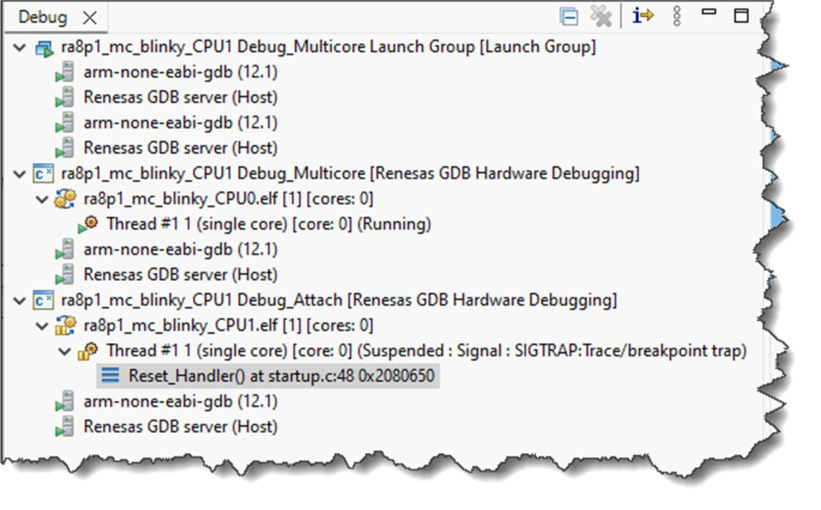The width and height of the screenshot is (821, 510).
Task: Select Renesas GDB server between the Launch Group gdb rows
Action: pyautogui.click(x=181, y=97)
